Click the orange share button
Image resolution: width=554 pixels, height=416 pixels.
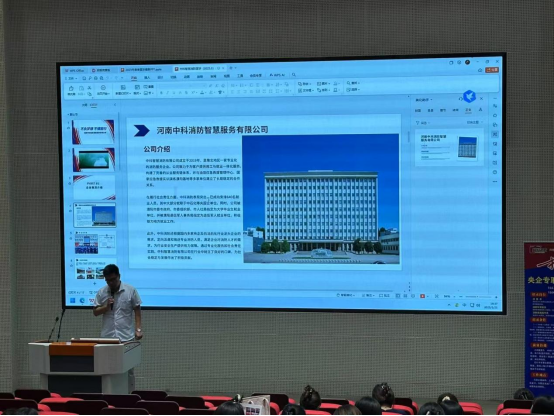coord(492,70)
